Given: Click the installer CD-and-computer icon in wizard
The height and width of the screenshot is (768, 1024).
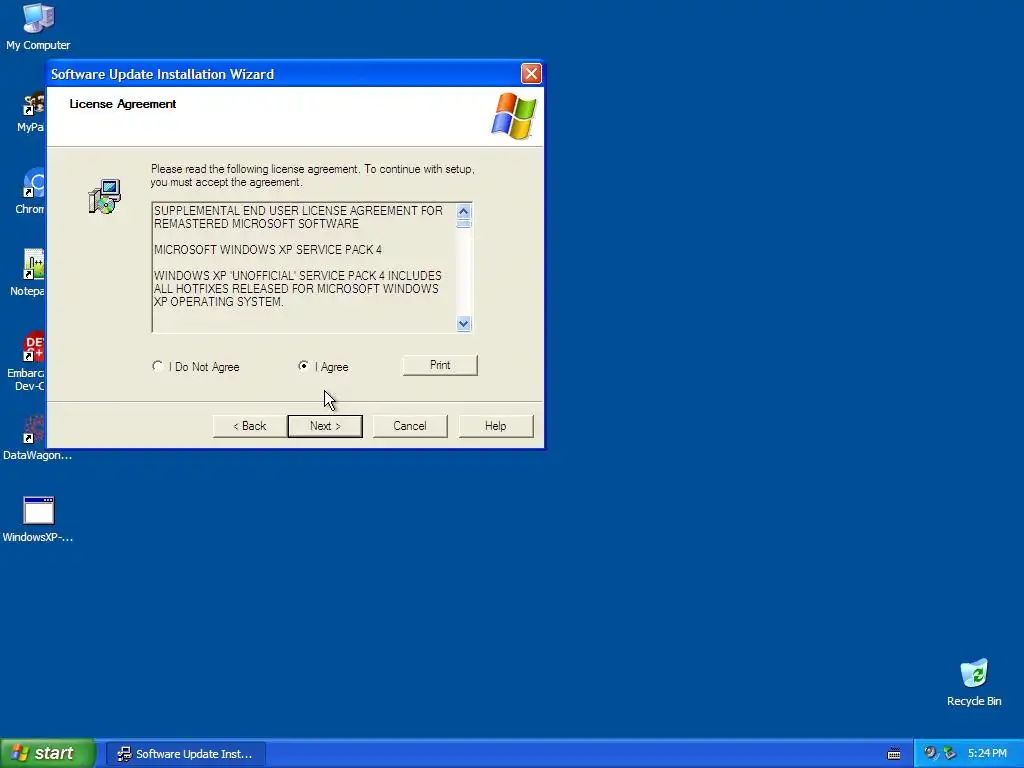Looking at the screenshot, I should pos(104,197).
